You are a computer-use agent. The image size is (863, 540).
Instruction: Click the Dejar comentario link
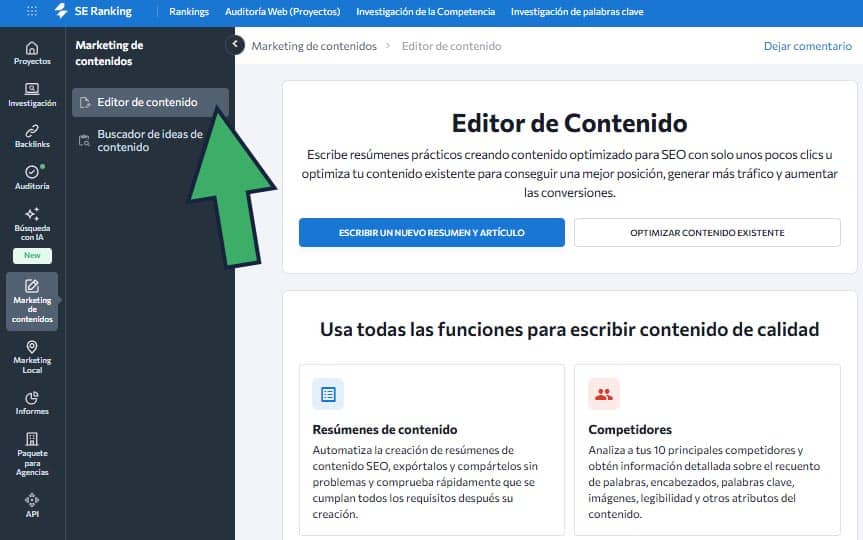pos(807,46)
